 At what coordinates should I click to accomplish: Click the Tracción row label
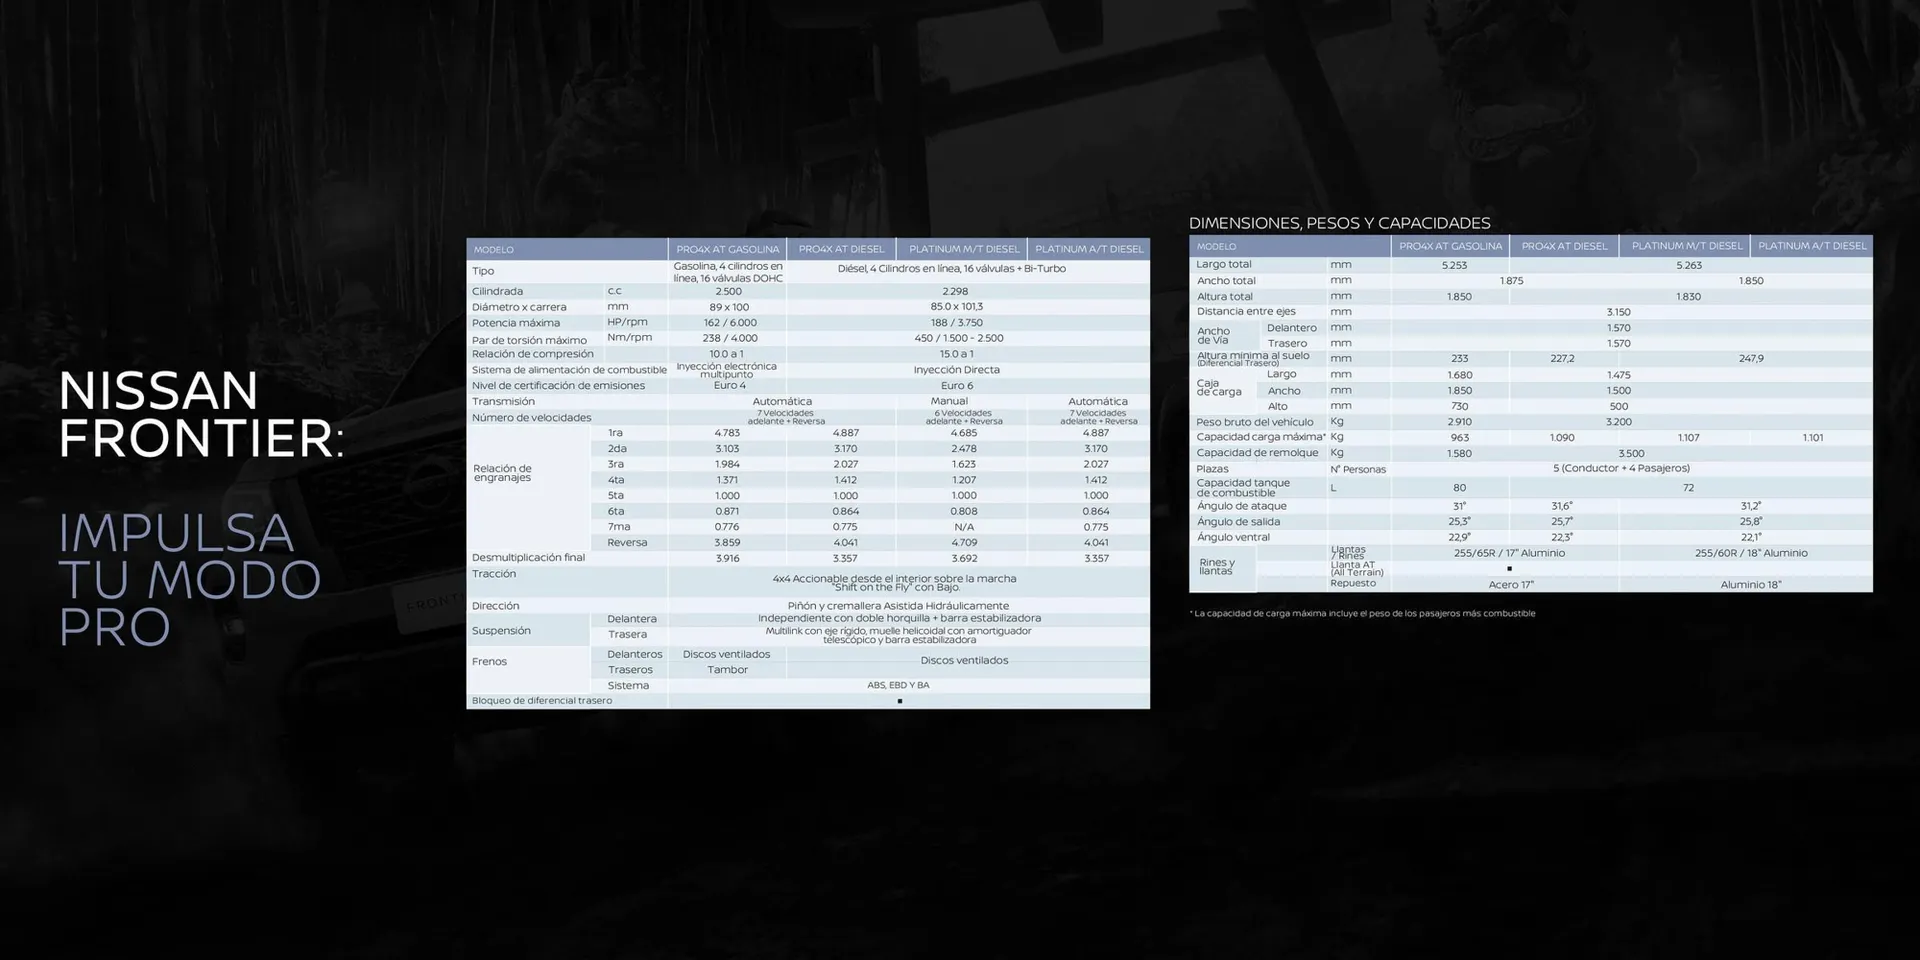point(494,574)
